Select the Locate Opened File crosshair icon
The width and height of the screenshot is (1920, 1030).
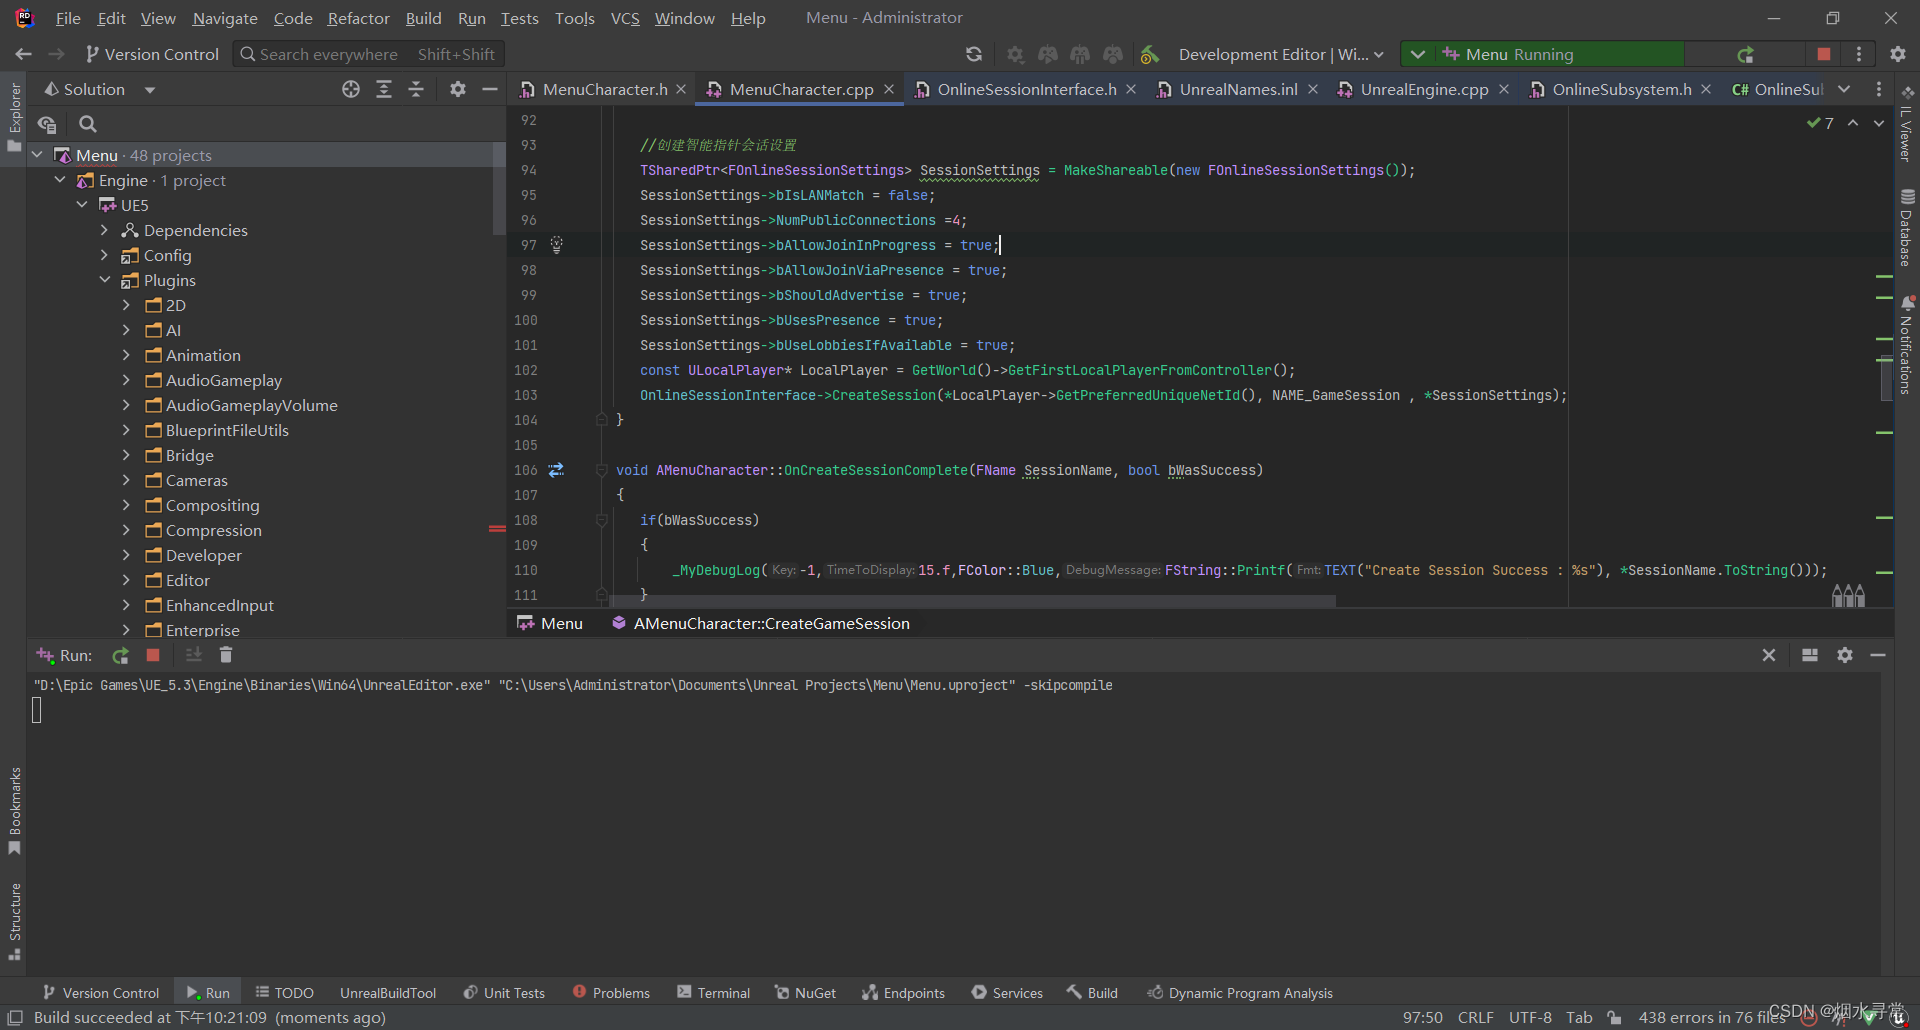tap(350, 89)
